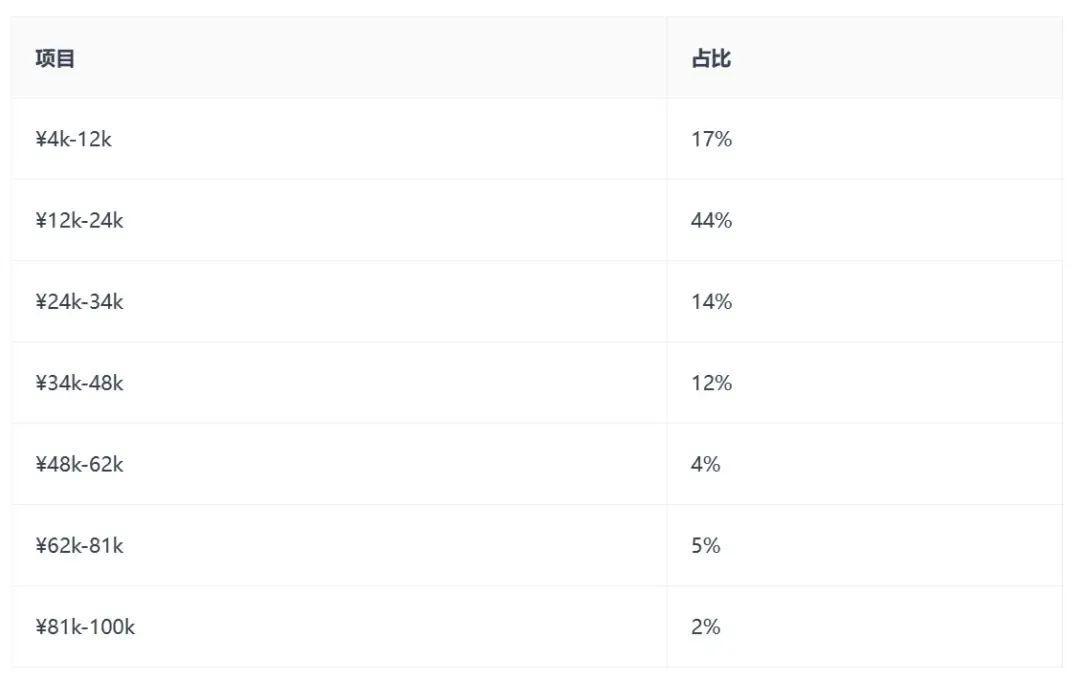
Task: Select the ¥81k-100k row label
Action: pos(85,627)
